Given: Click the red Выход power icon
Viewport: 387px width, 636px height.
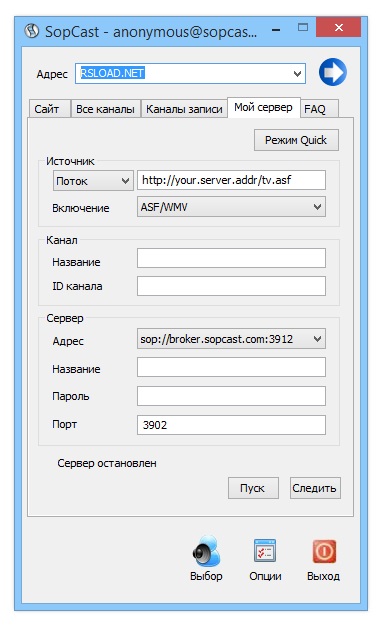Looking at the screenshot, I should tap(324, 551).
